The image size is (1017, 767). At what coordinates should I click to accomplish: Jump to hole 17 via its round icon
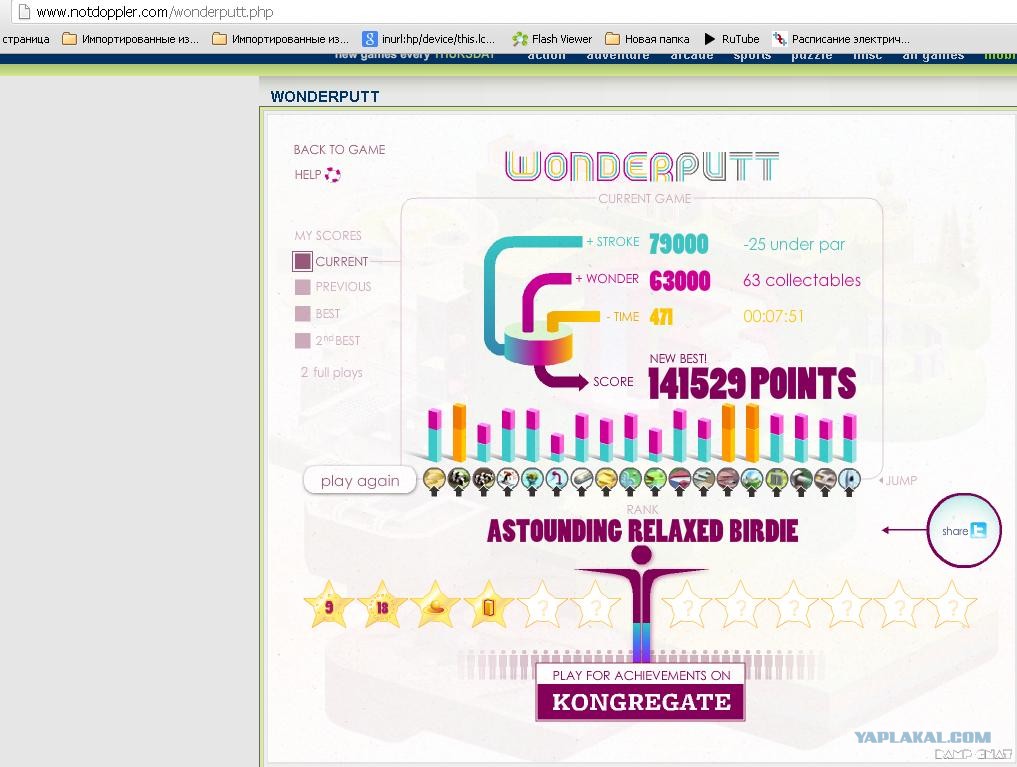tap(825, 479)
